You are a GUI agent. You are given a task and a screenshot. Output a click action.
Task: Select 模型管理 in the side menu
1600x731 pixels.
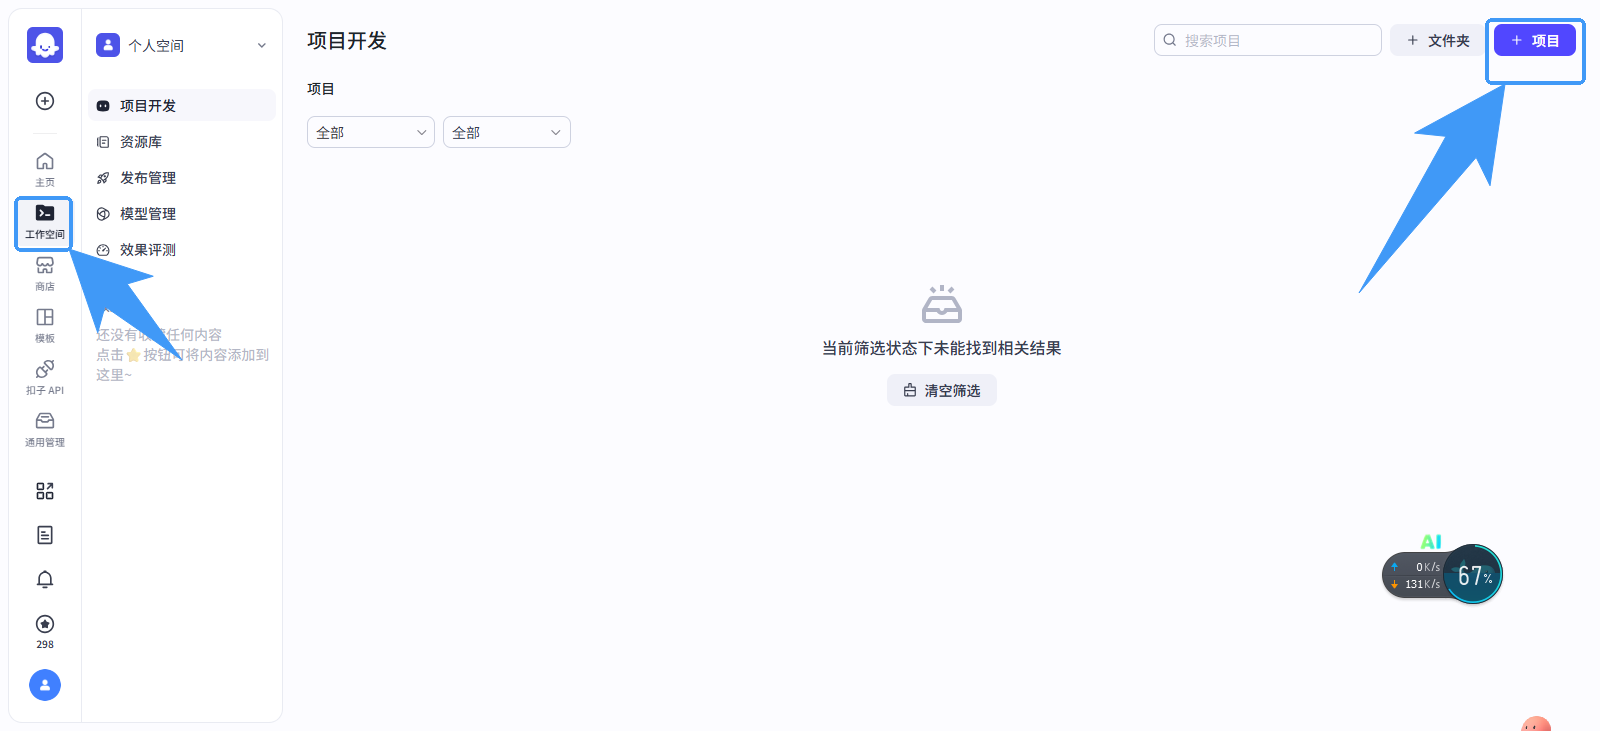182,213
